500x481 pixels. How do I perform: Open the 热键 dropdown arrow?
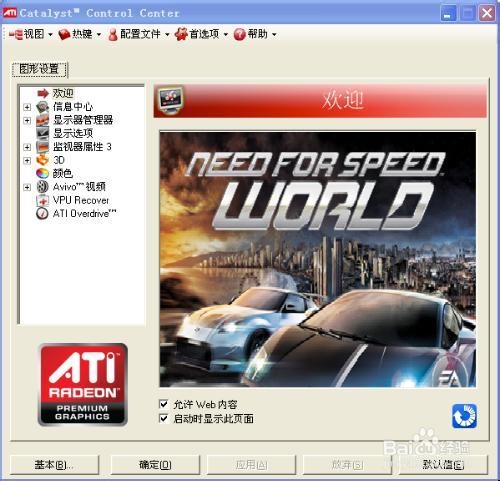pos(99,34)
